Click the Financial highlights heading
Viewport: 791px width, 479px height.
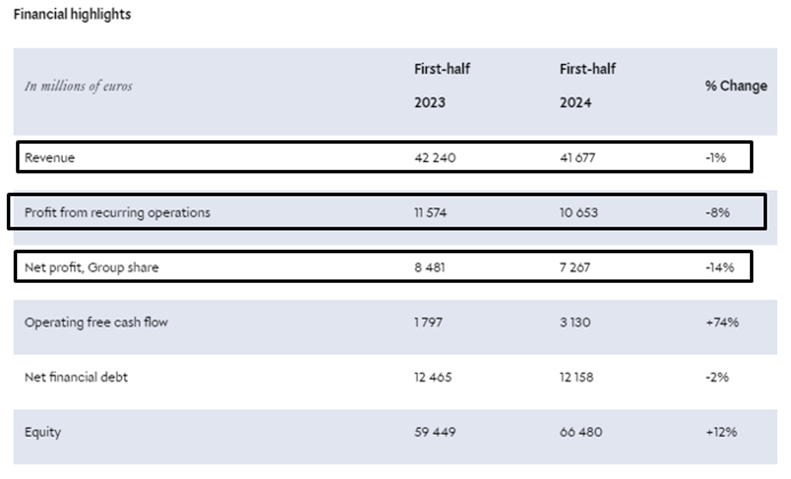72,15
